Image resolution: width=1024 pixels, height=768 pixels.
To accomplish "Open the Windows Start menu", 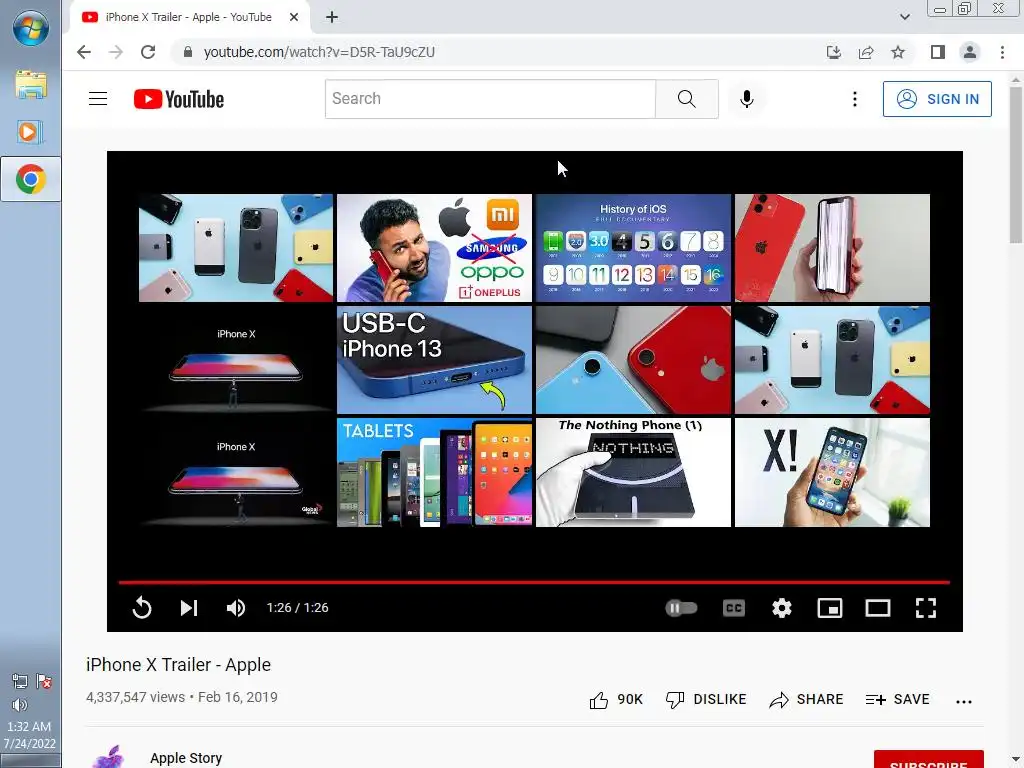I will pyautogui.click(x=30, y=28).
